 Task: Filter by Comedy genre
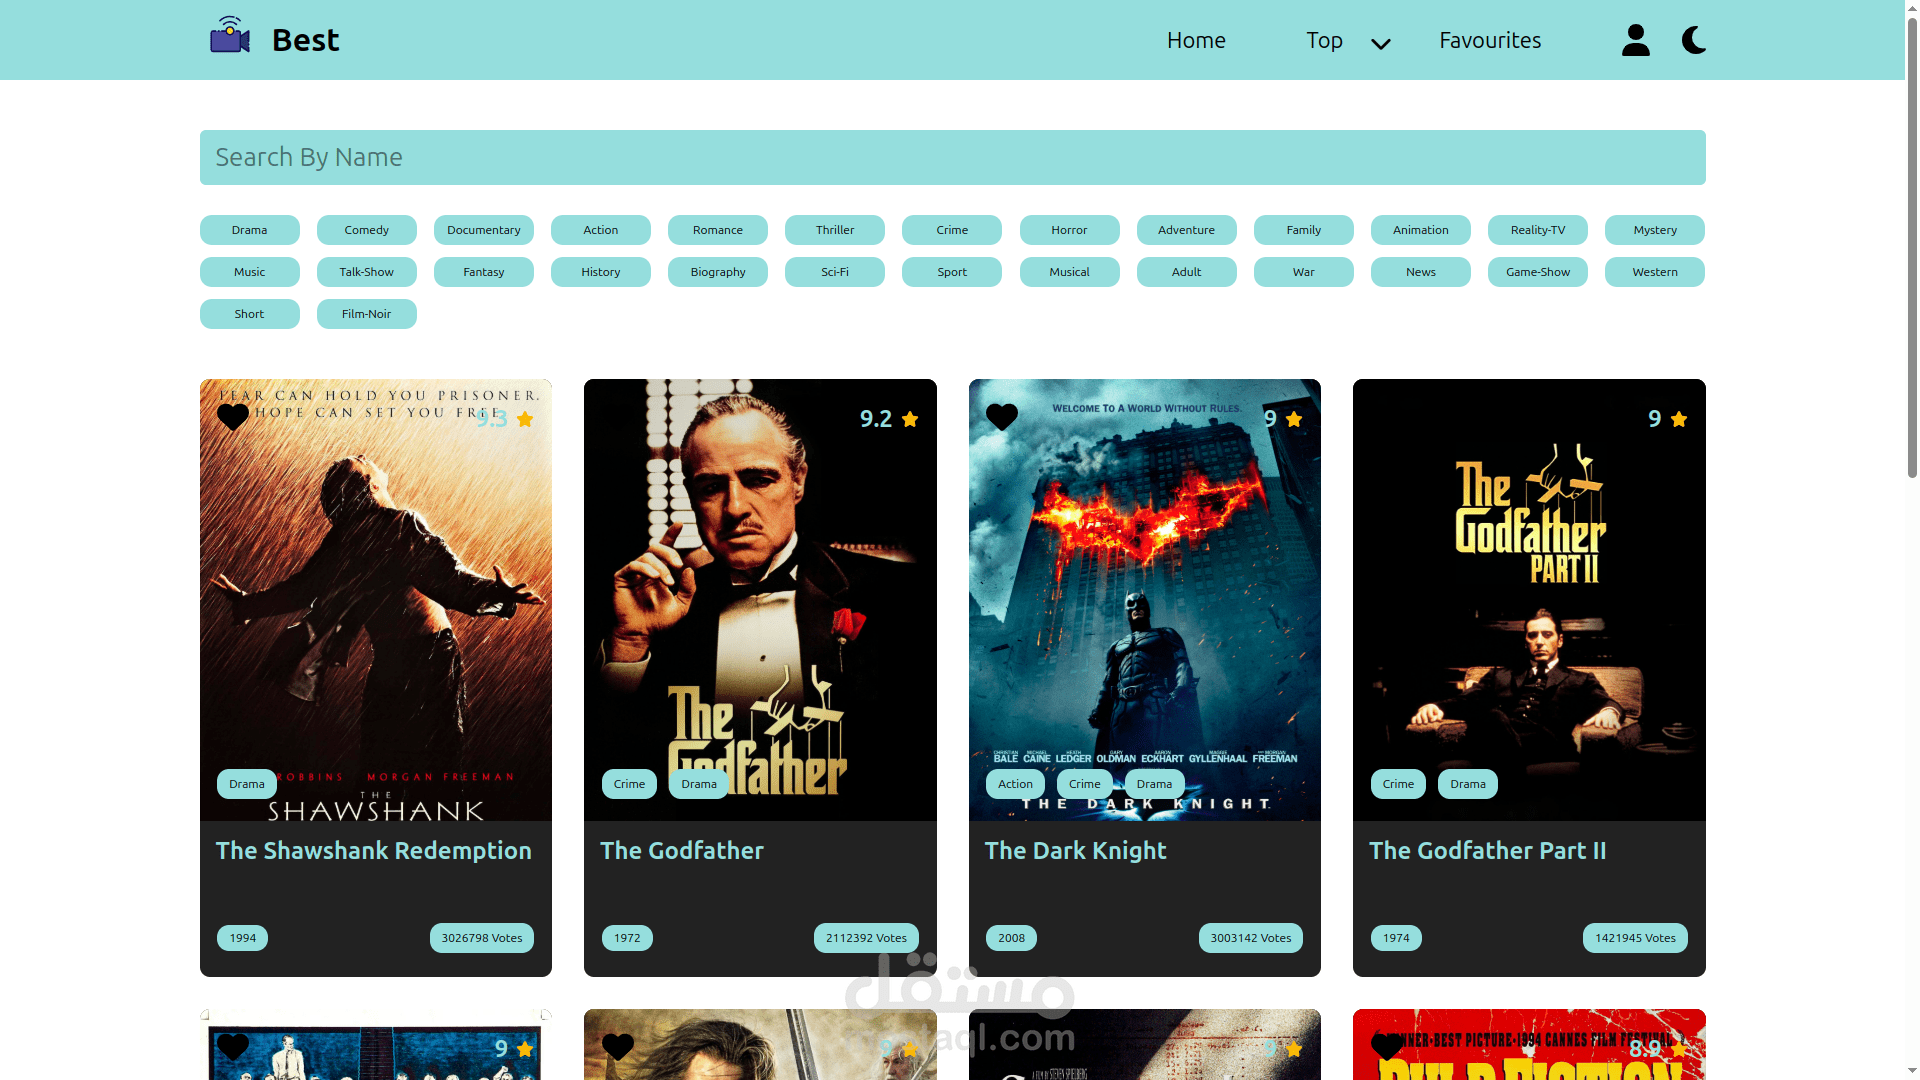[367, 230]
